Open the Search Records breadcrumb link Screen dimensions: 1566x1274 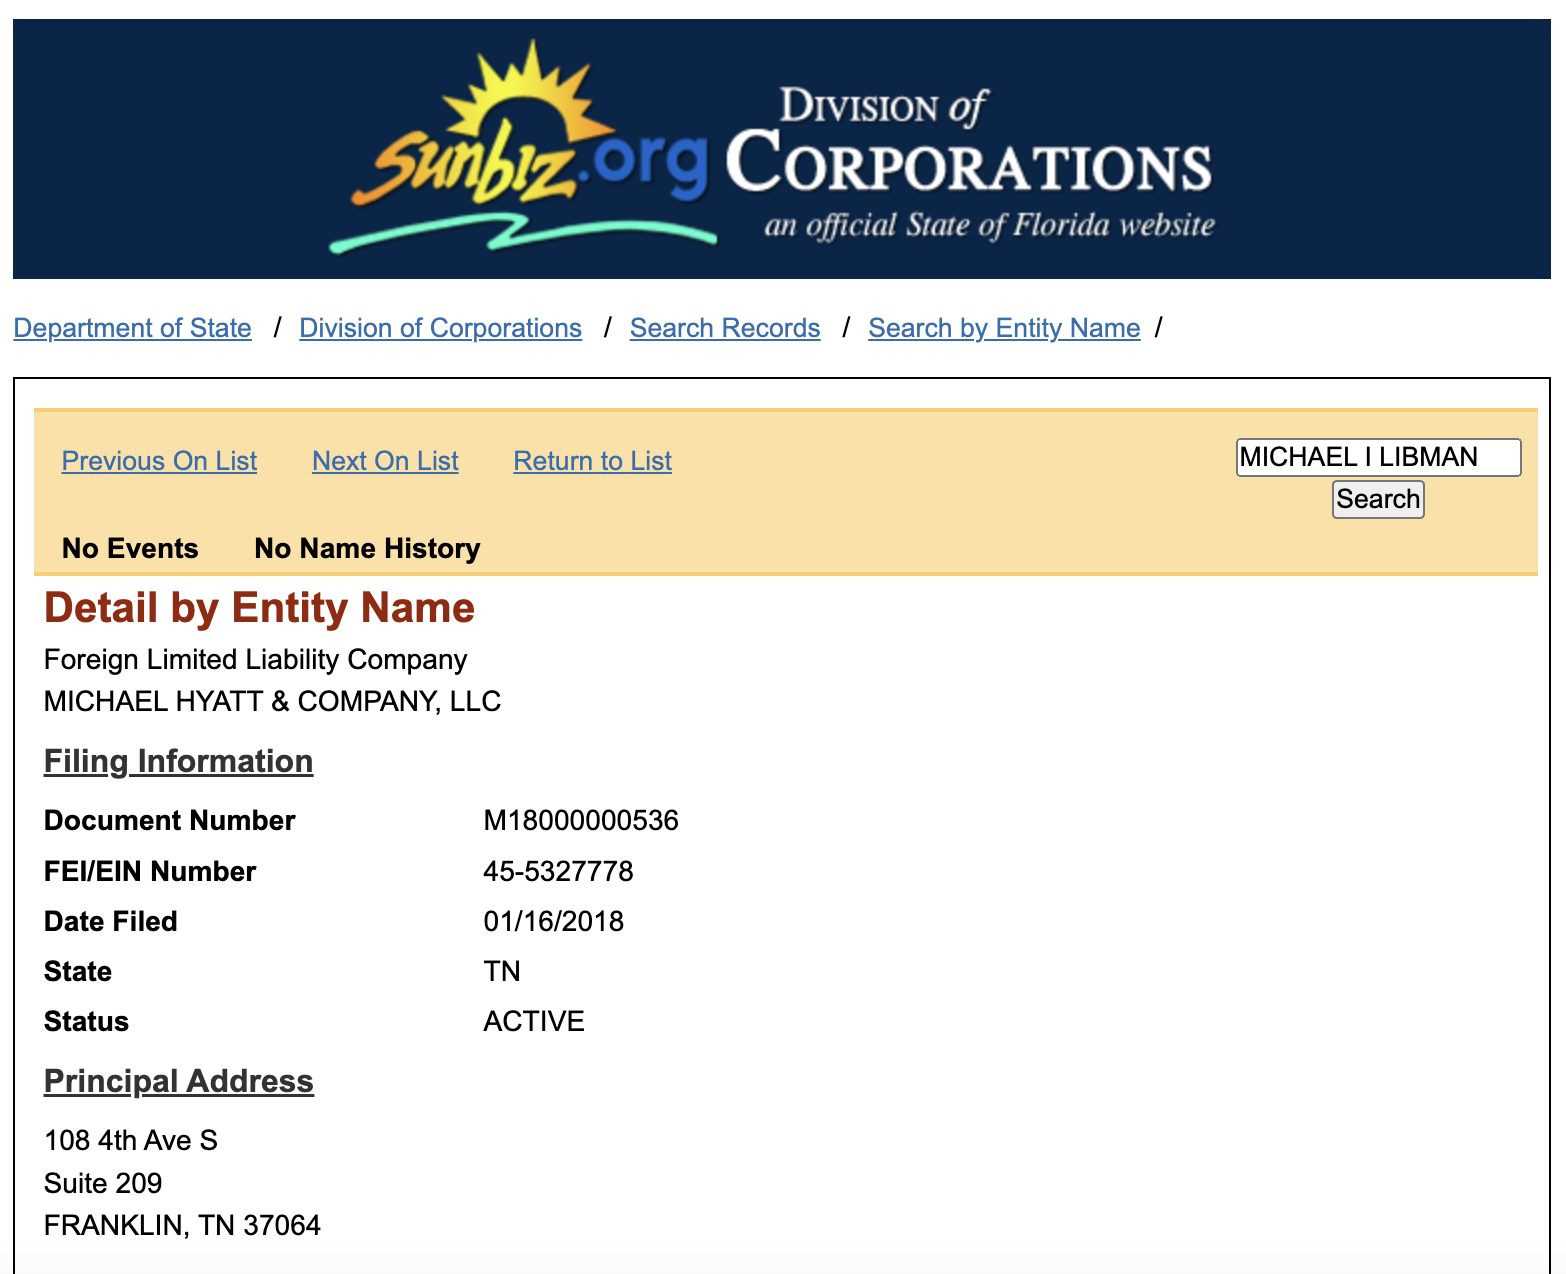click(x=725, y=328)
